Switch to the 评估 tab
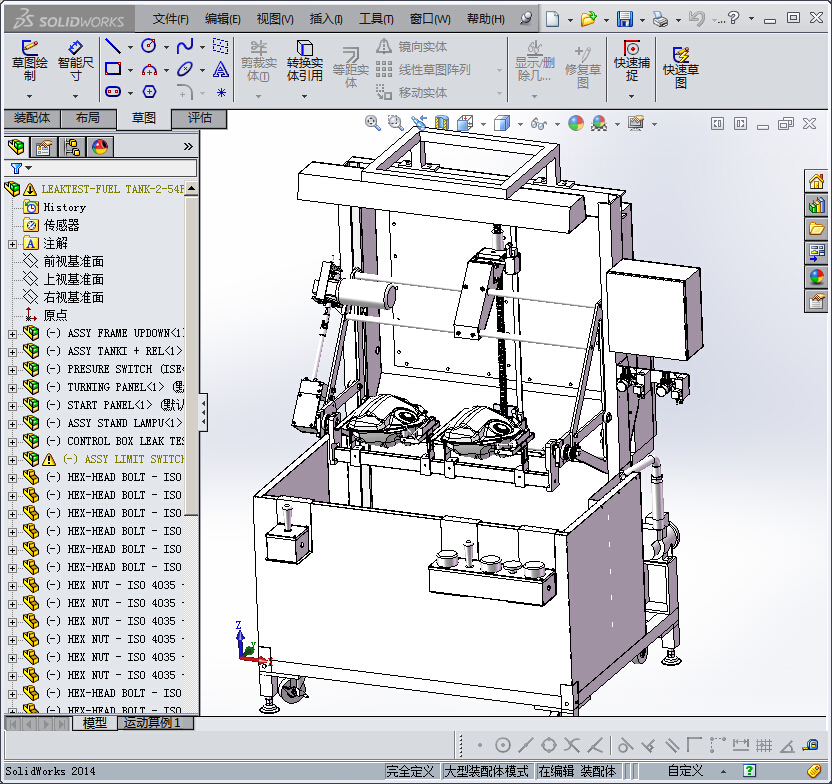832x784 pixels. pyautogui.click(x=200, y=118)
